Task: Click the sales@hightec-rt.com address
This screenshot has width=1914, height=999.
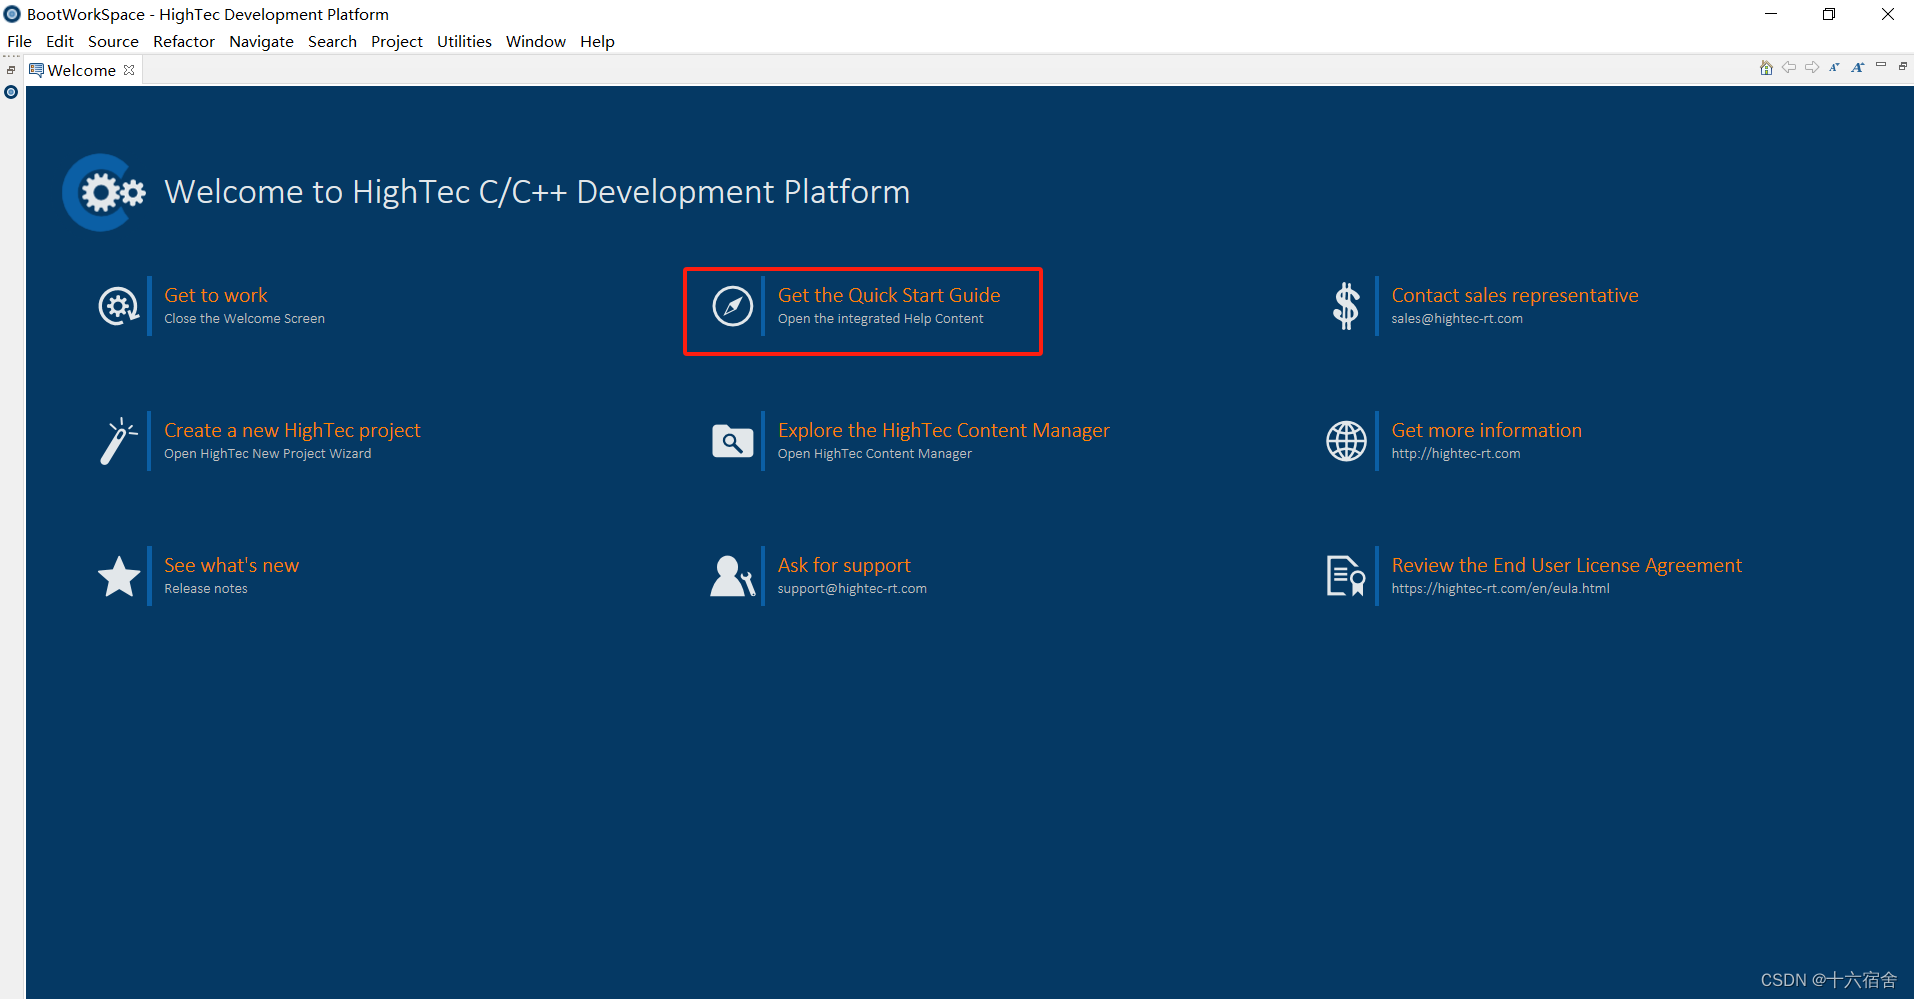Action: pyautogui.click(x=1457, y=319)
